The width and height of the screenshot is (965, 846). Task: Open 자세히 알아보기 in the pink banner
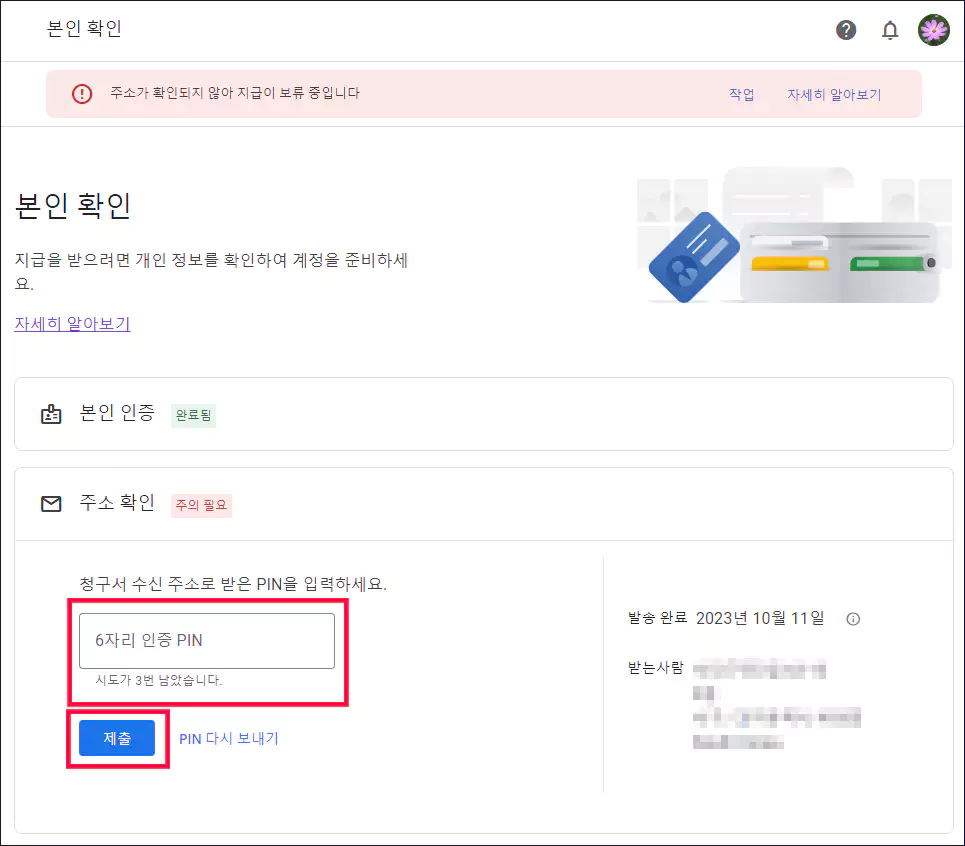[x=835, y=93]
